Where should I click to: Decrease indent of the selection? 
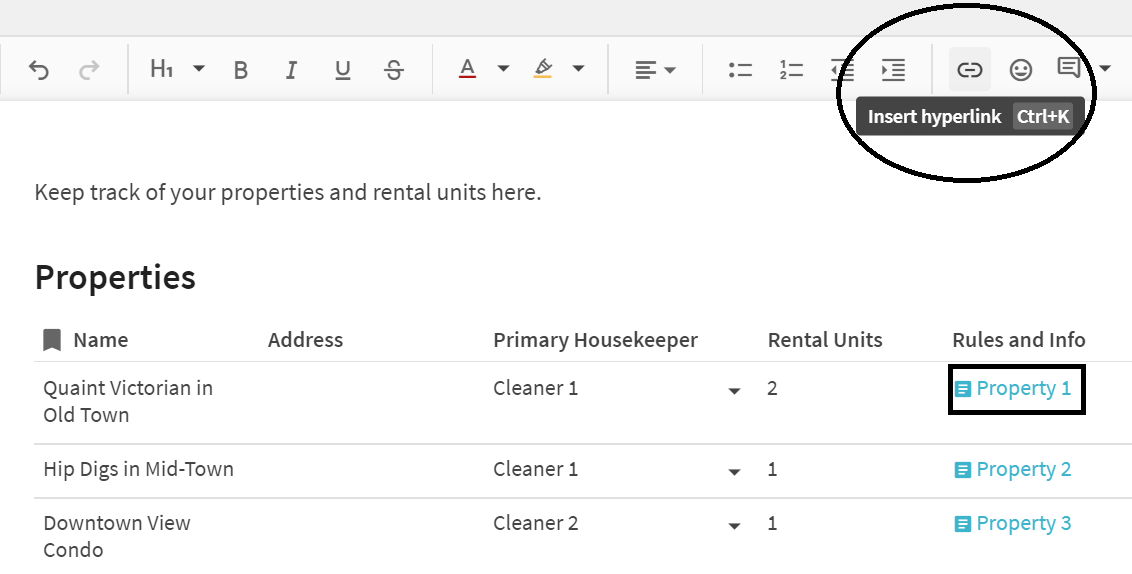[x=843, y=70]
